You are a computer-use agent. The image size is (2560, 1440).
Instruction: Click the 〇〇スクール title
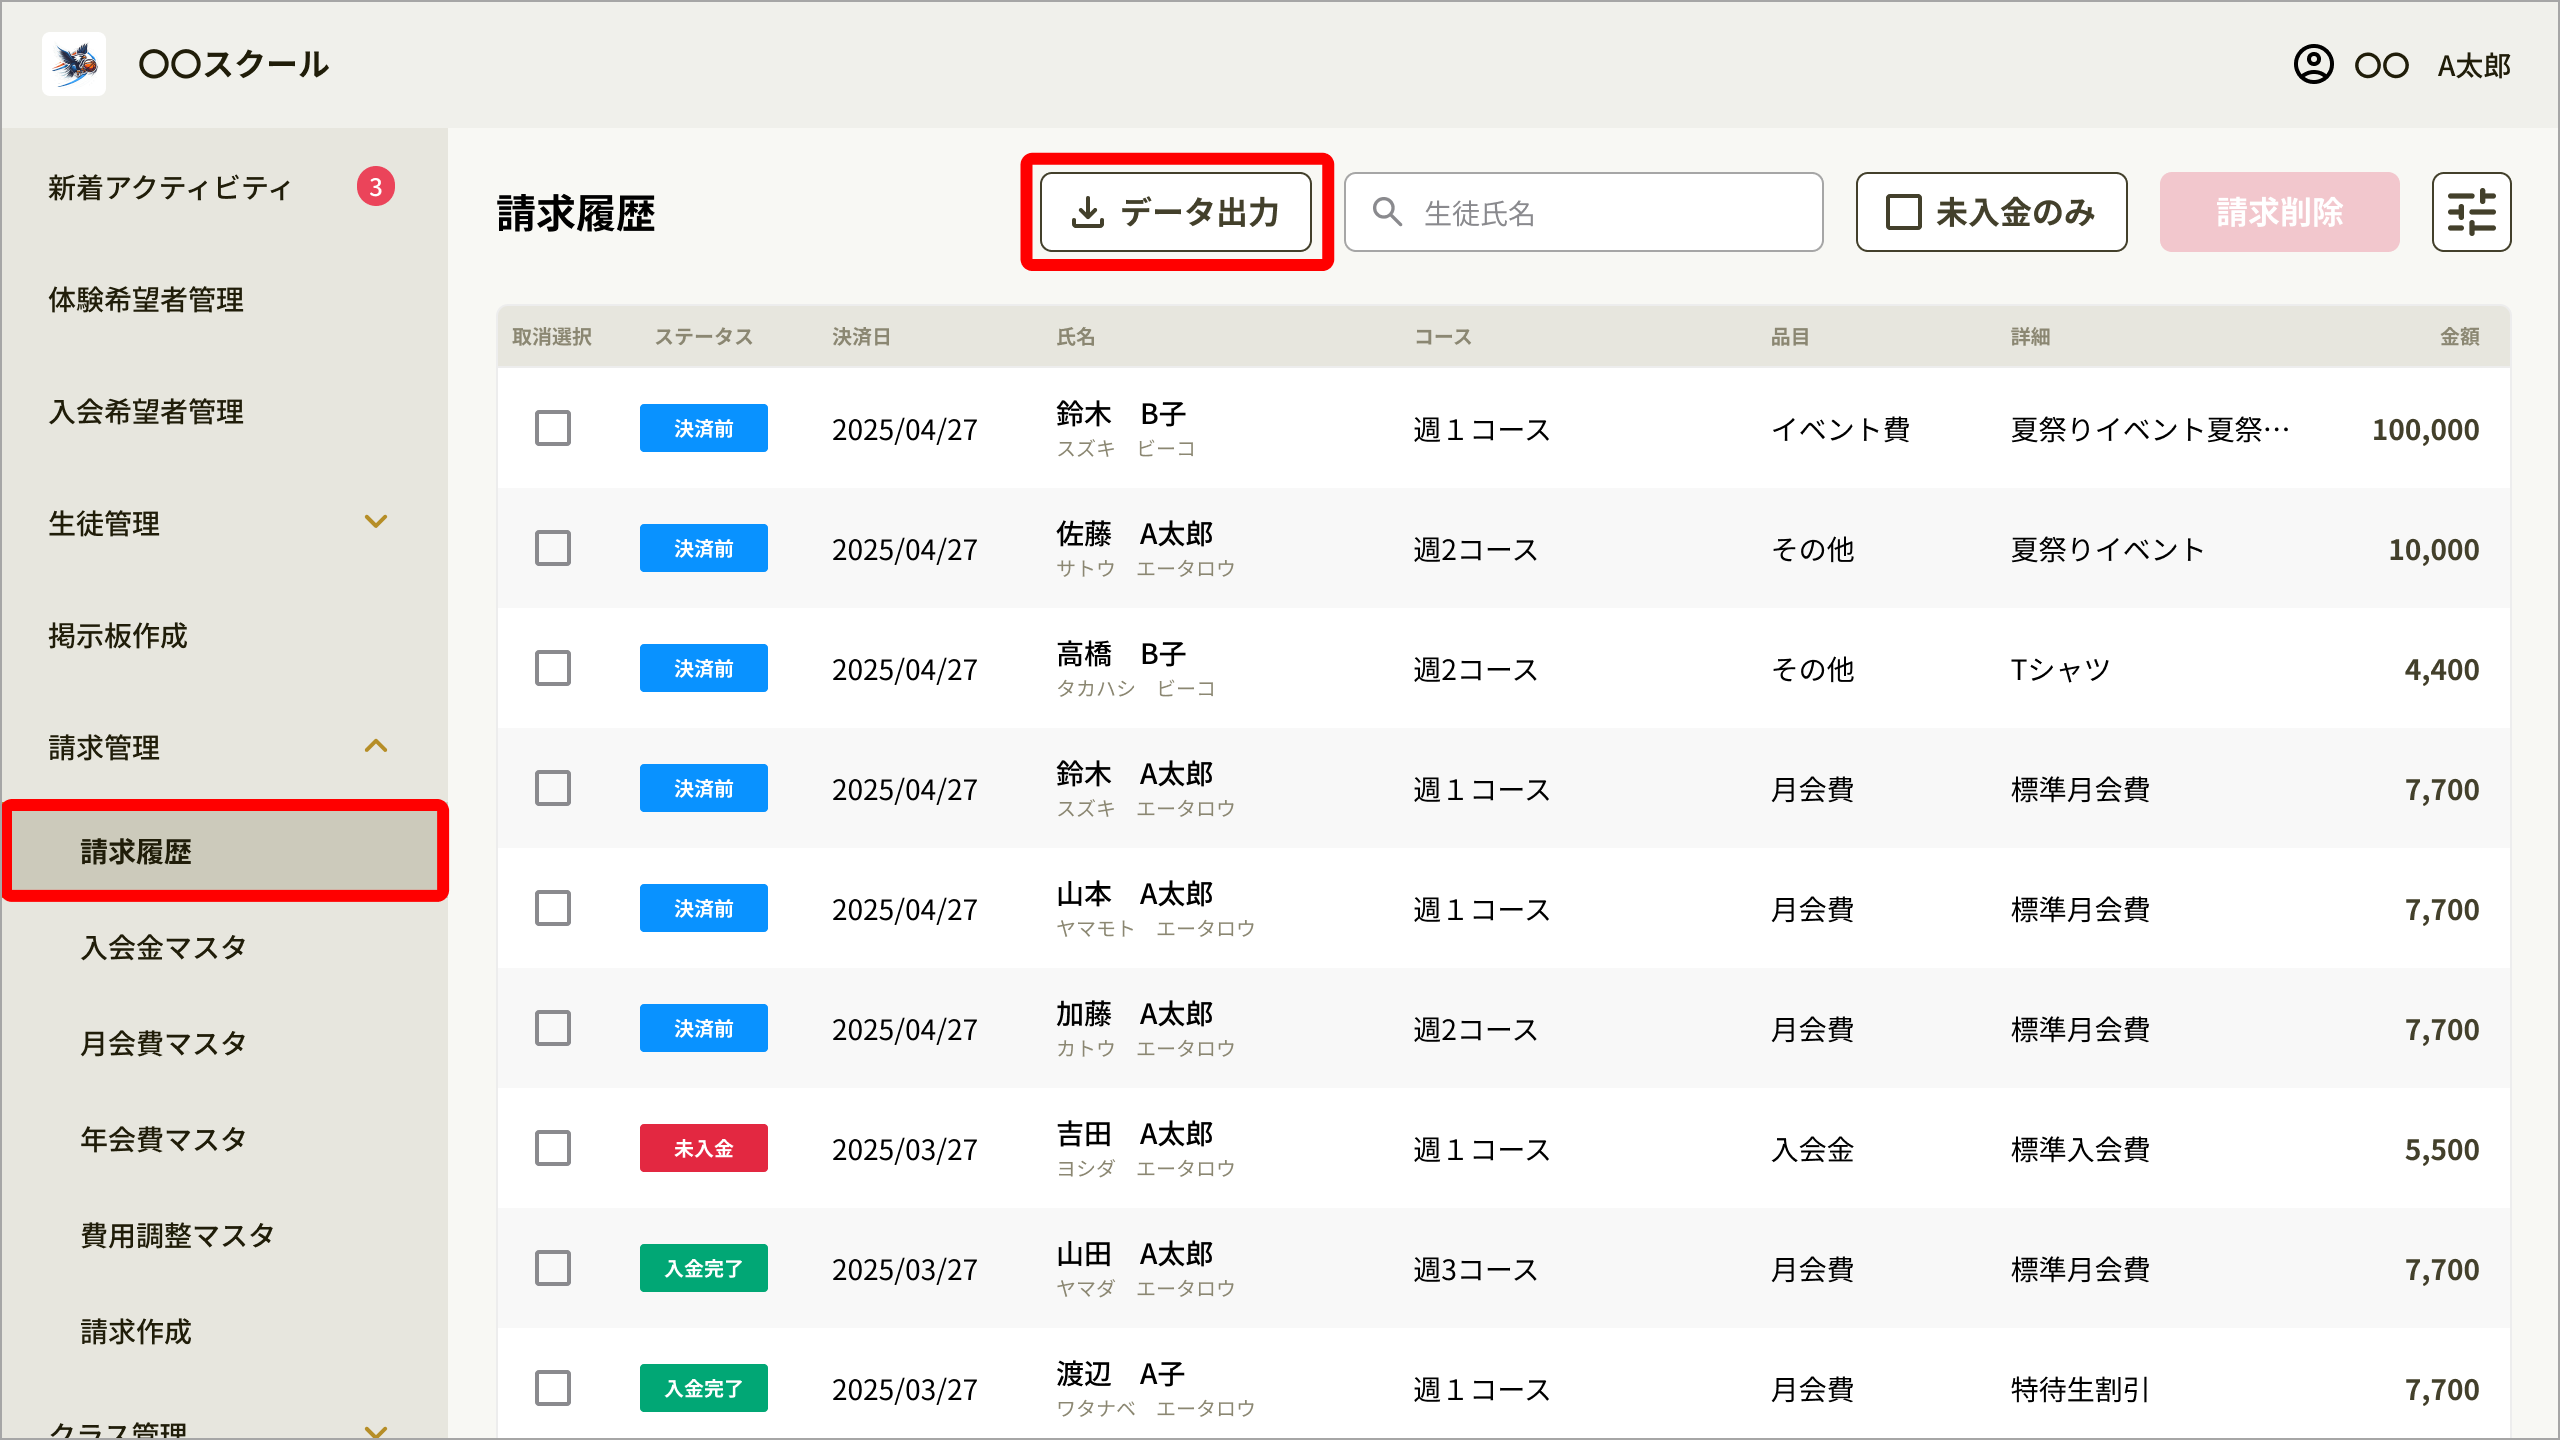234,64
